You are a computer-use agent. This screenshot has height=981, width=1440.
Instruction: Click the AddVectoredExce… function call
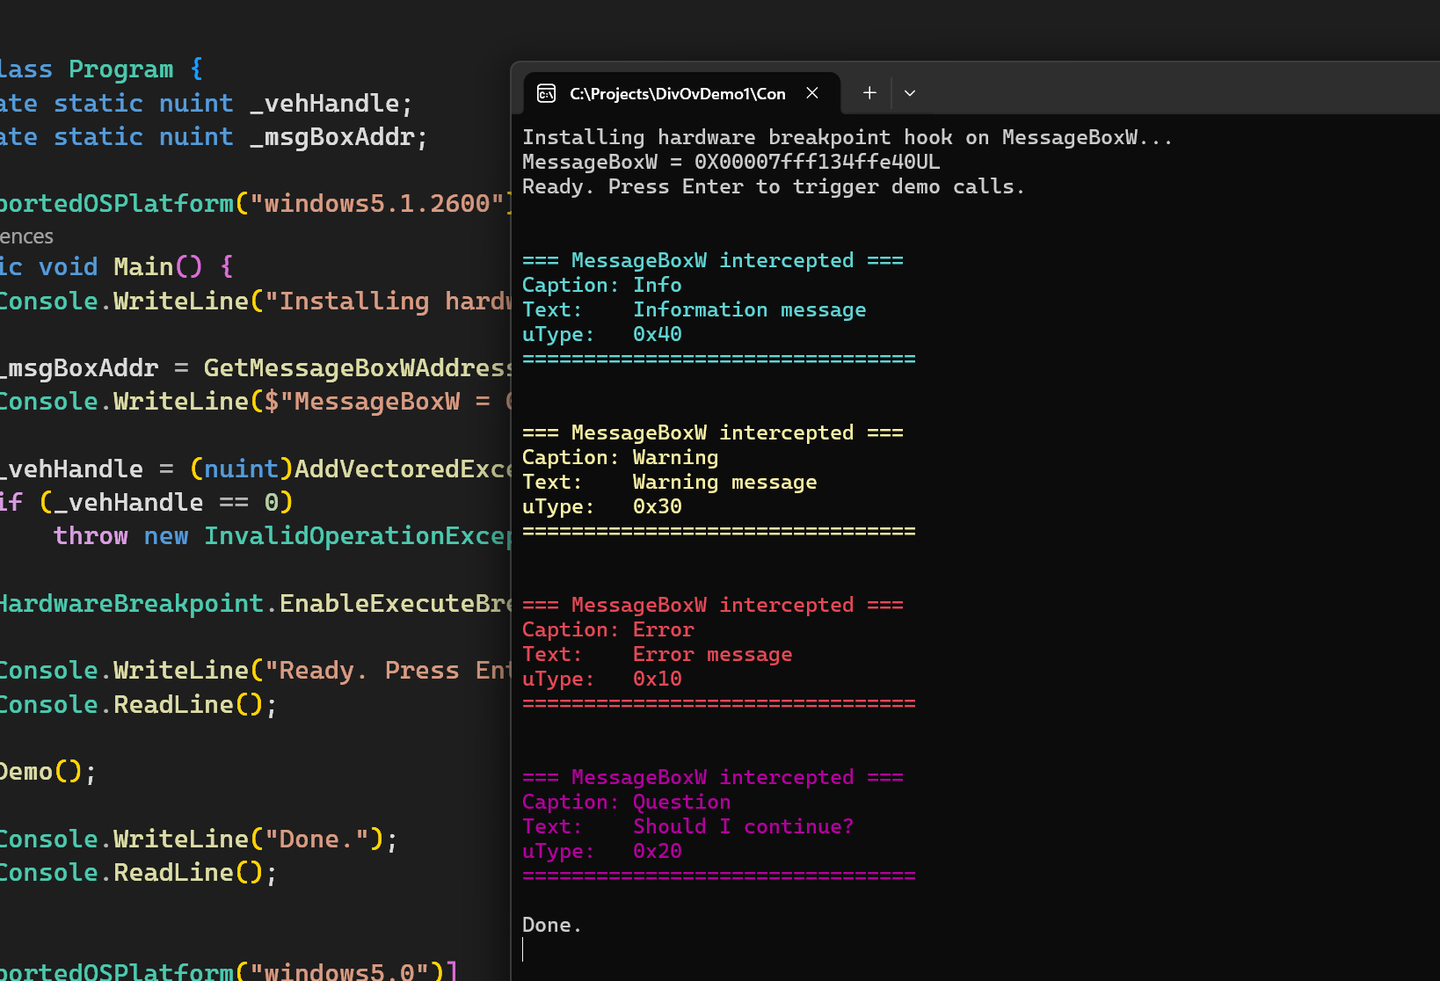(x=402, y=469)
